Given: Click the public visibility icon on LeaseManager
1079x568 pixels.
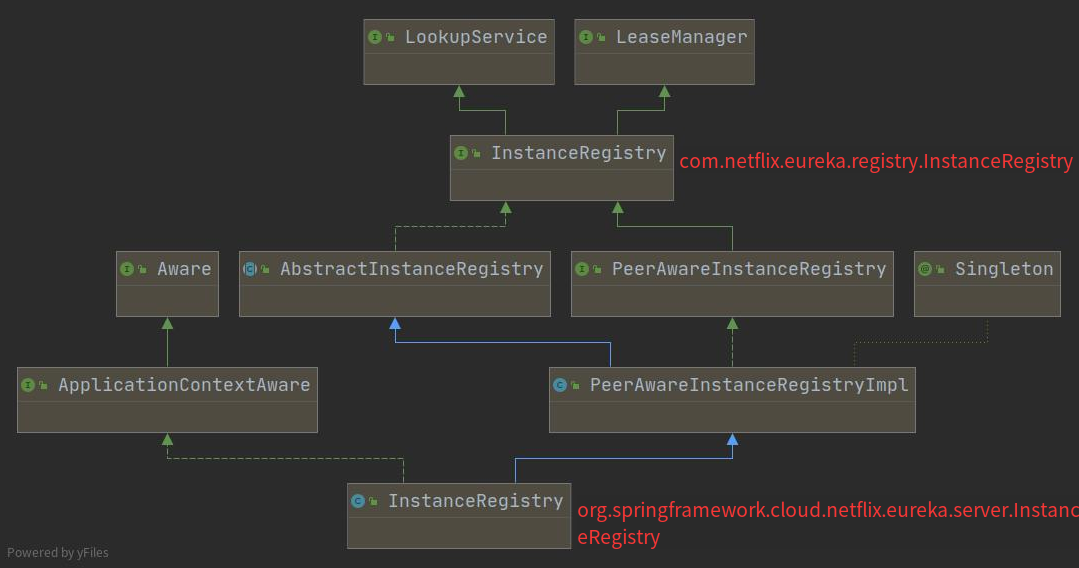Looking at the screenshot, I should [x=601, y=37].
